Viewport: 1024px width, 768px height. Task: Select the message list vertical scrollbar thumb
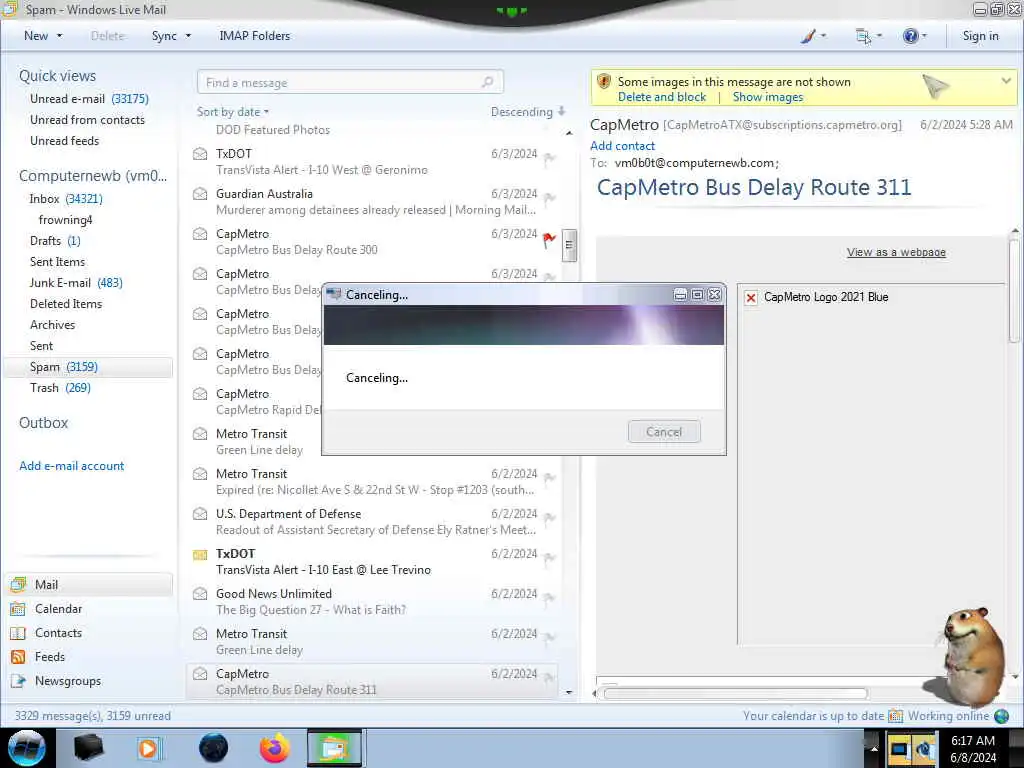point(569,245)
